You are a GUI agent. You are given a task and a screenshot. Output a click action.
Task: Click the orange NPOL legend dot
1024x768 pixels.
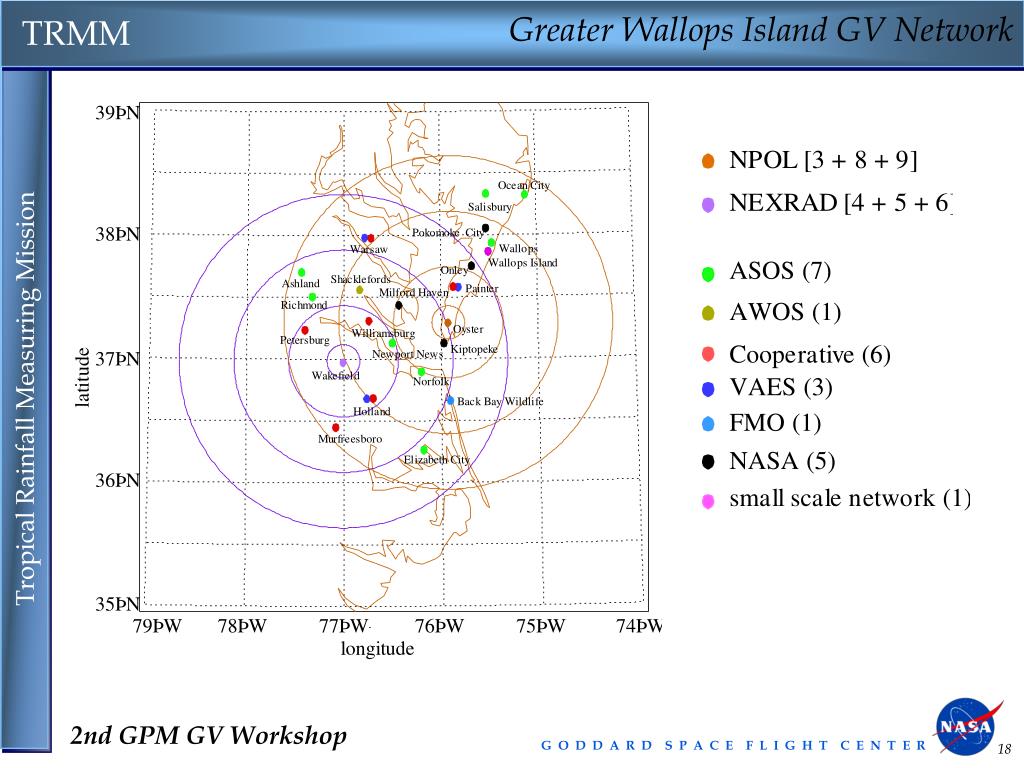click(x=708, y=161)
